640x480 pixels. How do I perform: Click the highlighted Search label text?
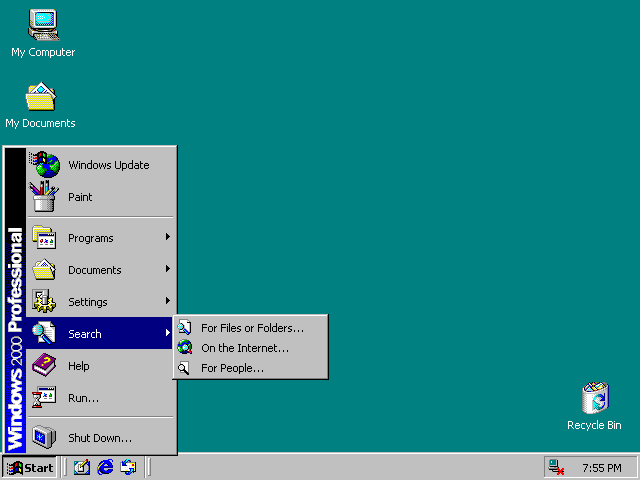pyautogui.click(x=84, y=334)
